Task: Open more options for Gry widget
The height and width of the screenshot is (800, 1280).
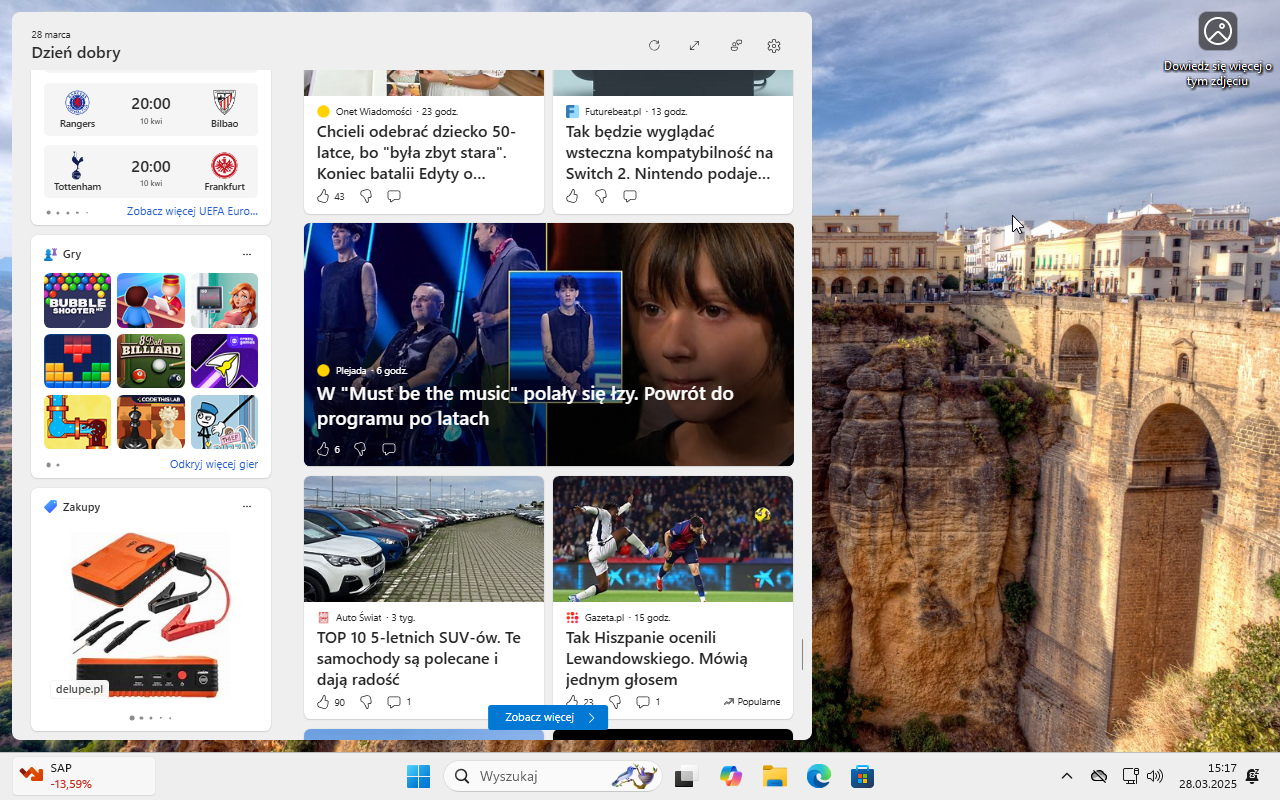Action: point(247,254)
